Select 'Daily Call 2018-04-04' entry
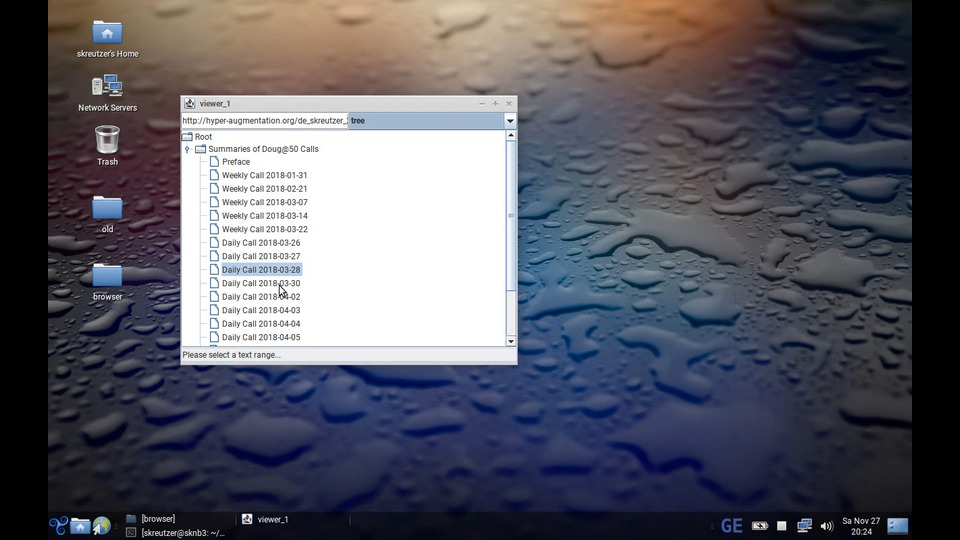960x540 pixels. (261, 323)
